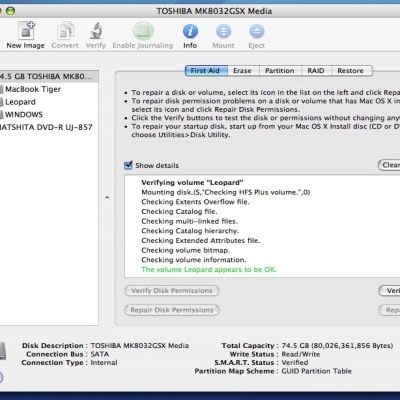
Task: Click the Disk Description 'TOSHIBA MK8032GSX Media' value
Action: click(x=140, y=346)
